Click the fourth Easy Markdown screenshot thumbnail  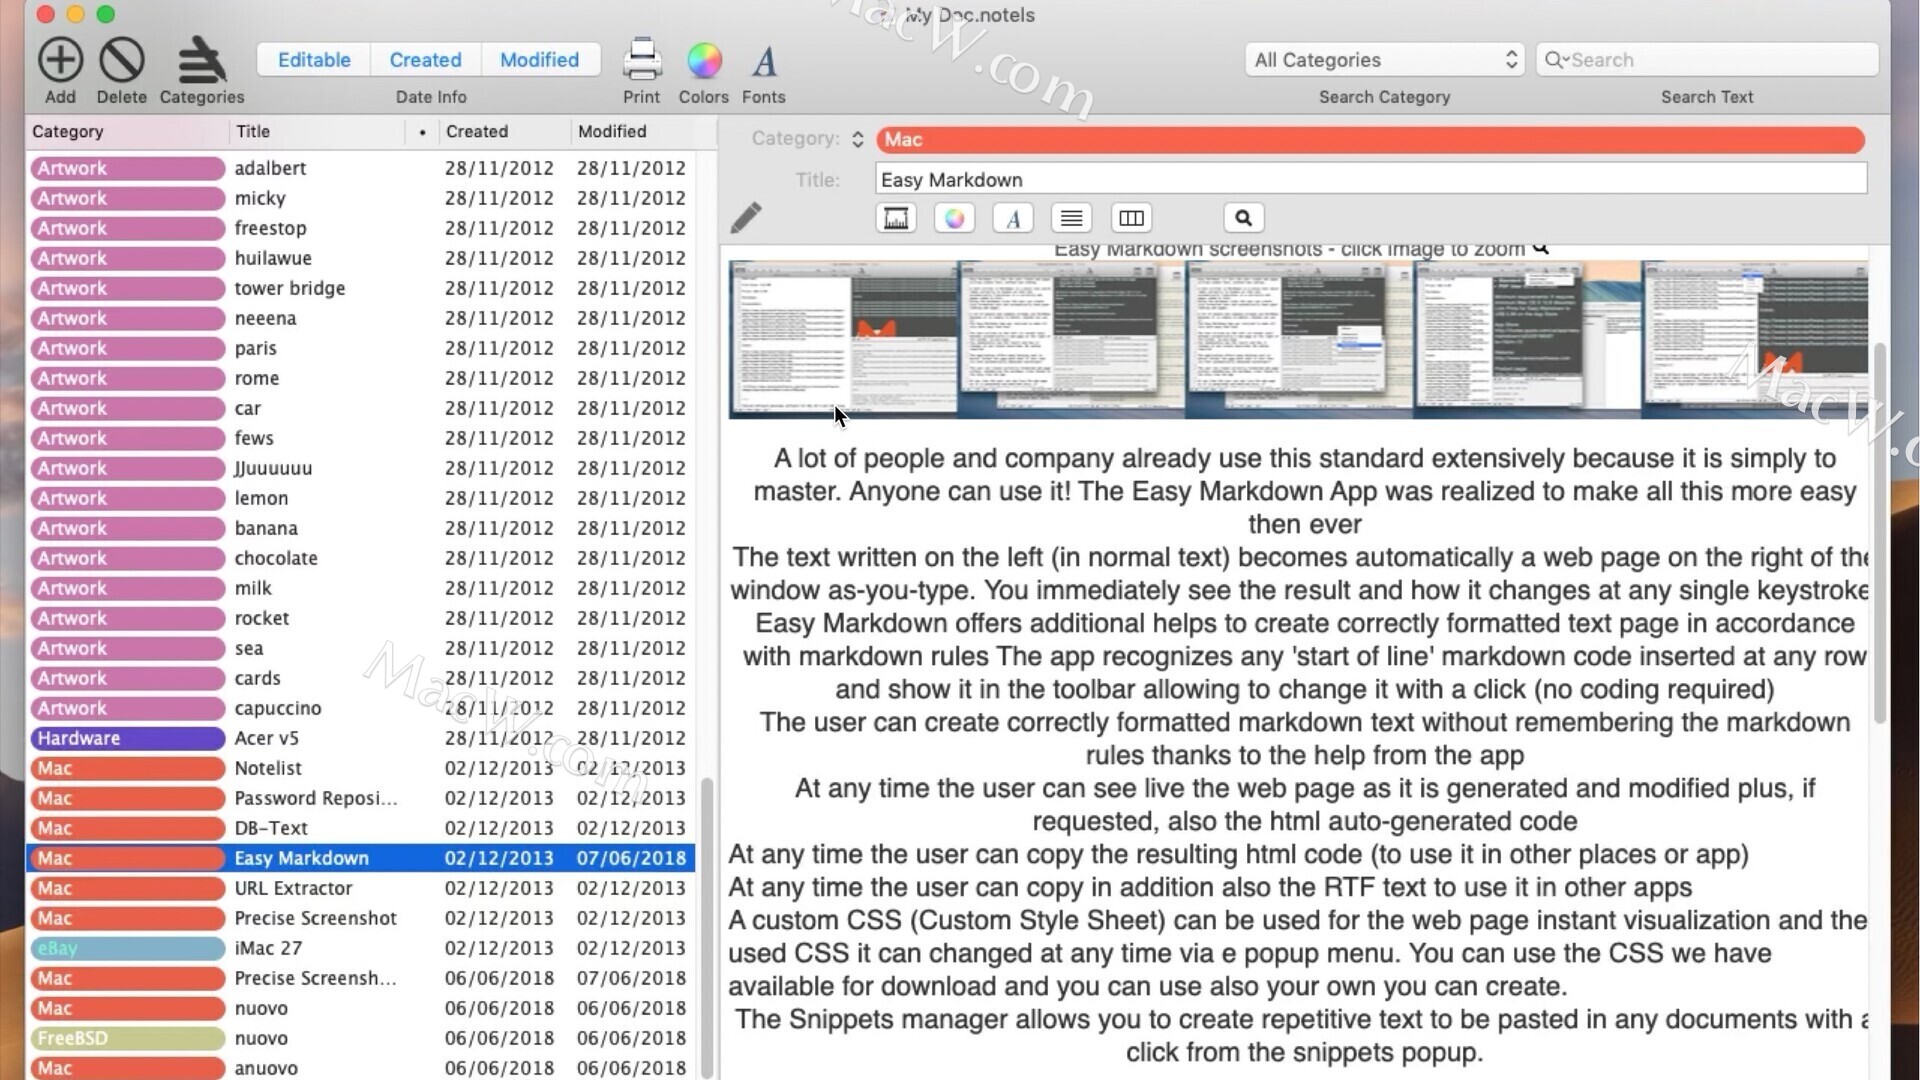coord(1527,339)
